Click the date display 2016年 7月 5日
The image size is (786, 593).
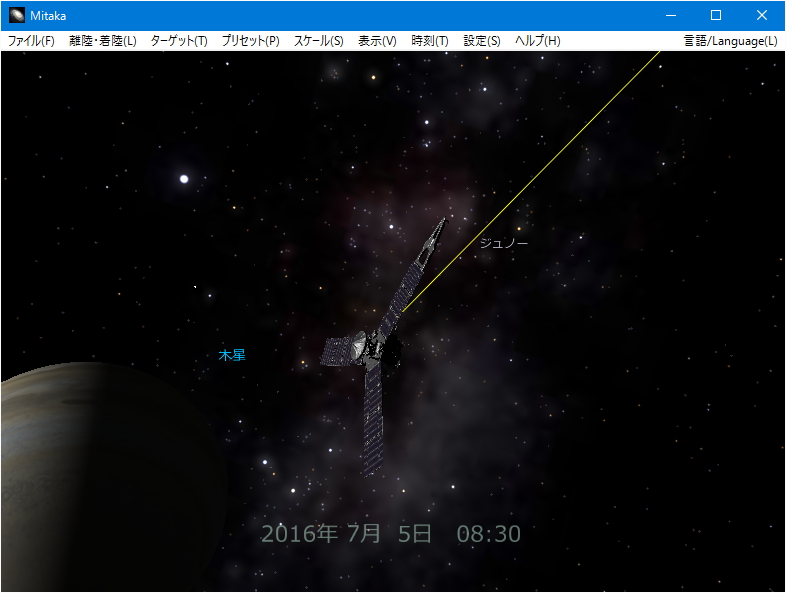[x=346, y=533]
